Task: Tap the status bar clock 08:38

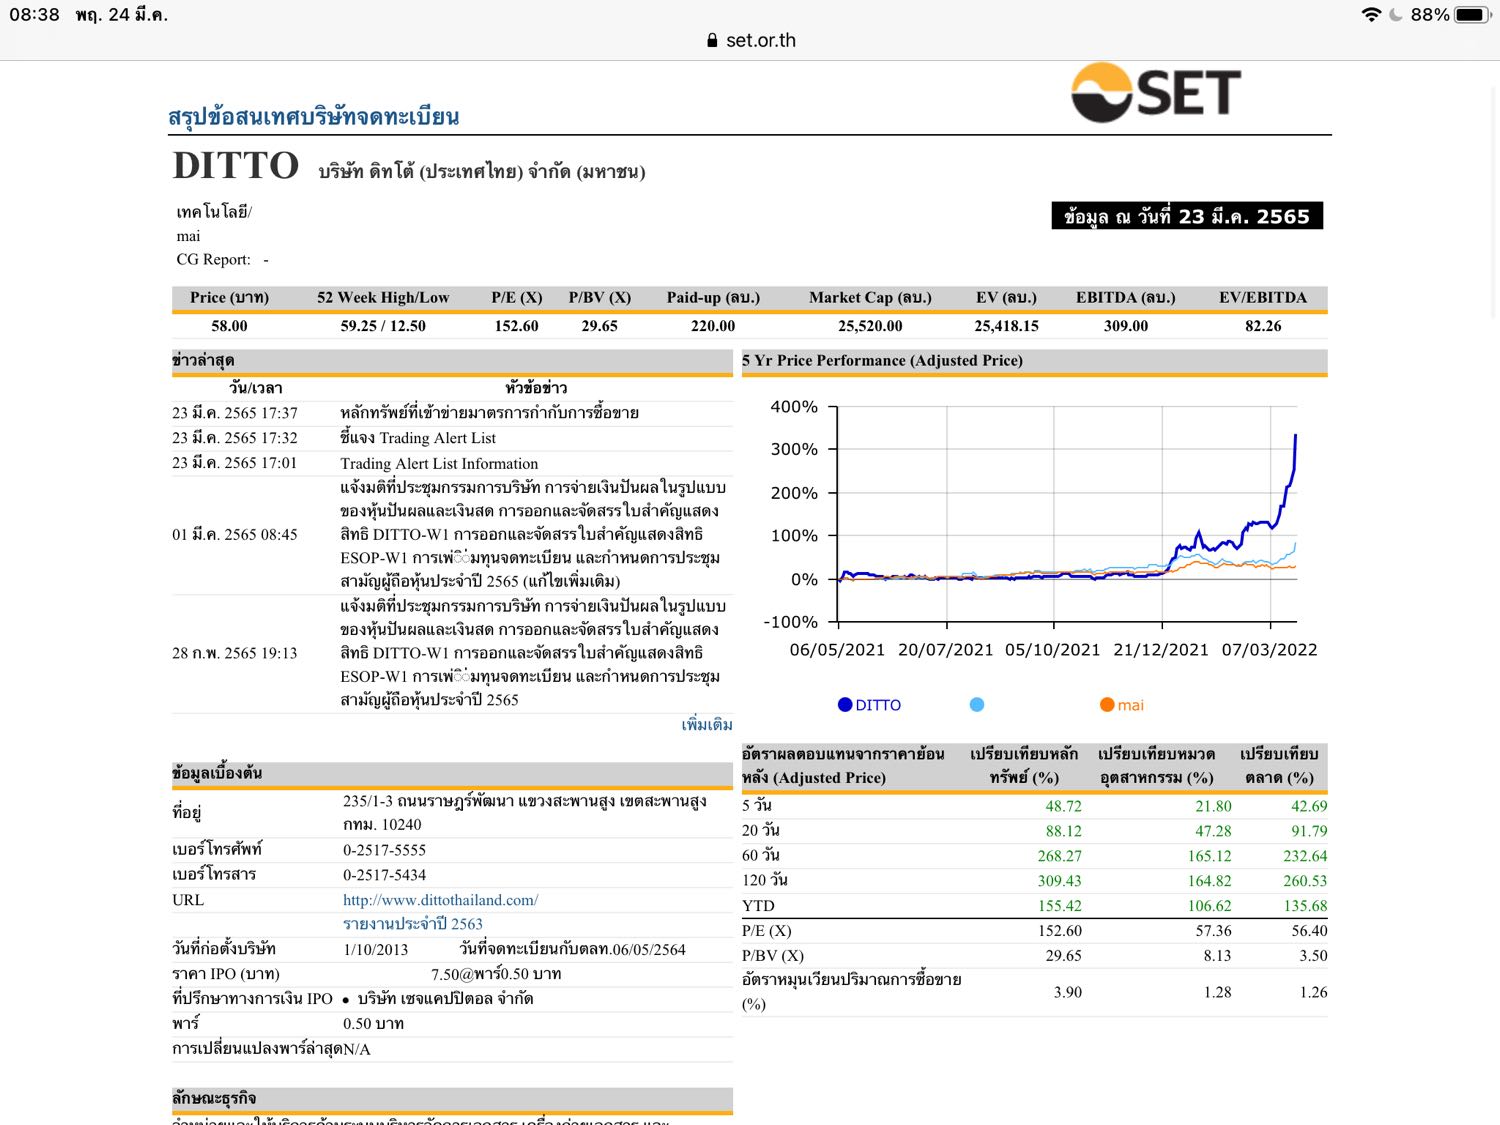Action: (34, 15)
